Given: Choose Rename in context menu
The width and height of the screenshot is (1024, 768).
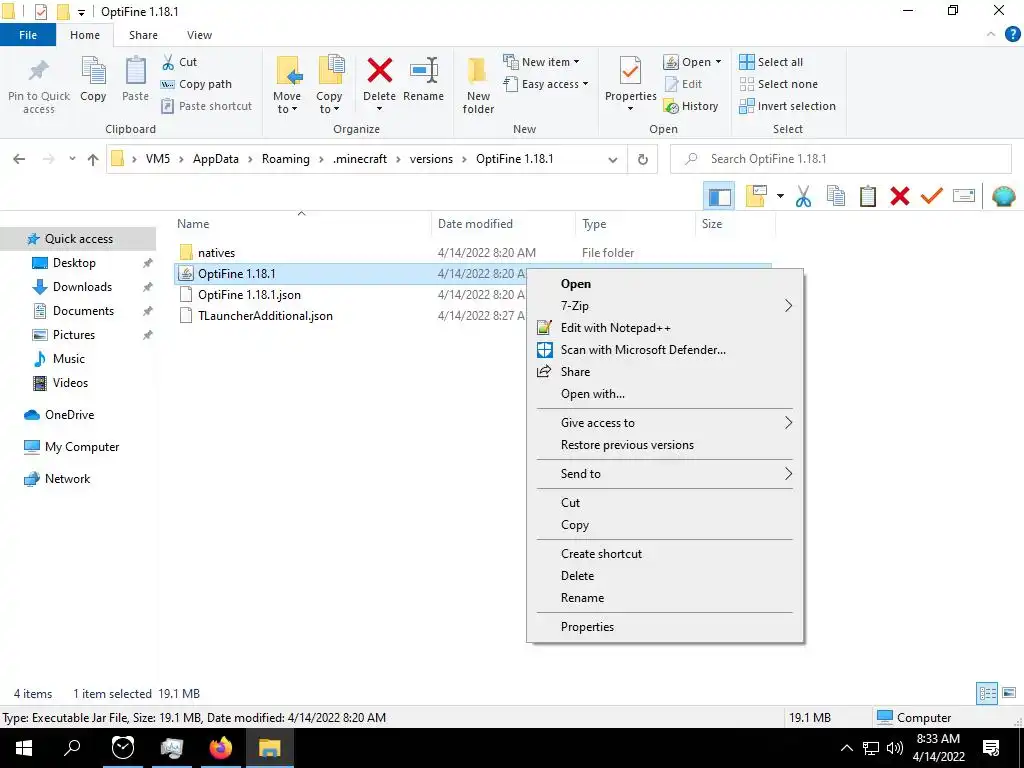Looking at the screenshot, I should 664,598.
